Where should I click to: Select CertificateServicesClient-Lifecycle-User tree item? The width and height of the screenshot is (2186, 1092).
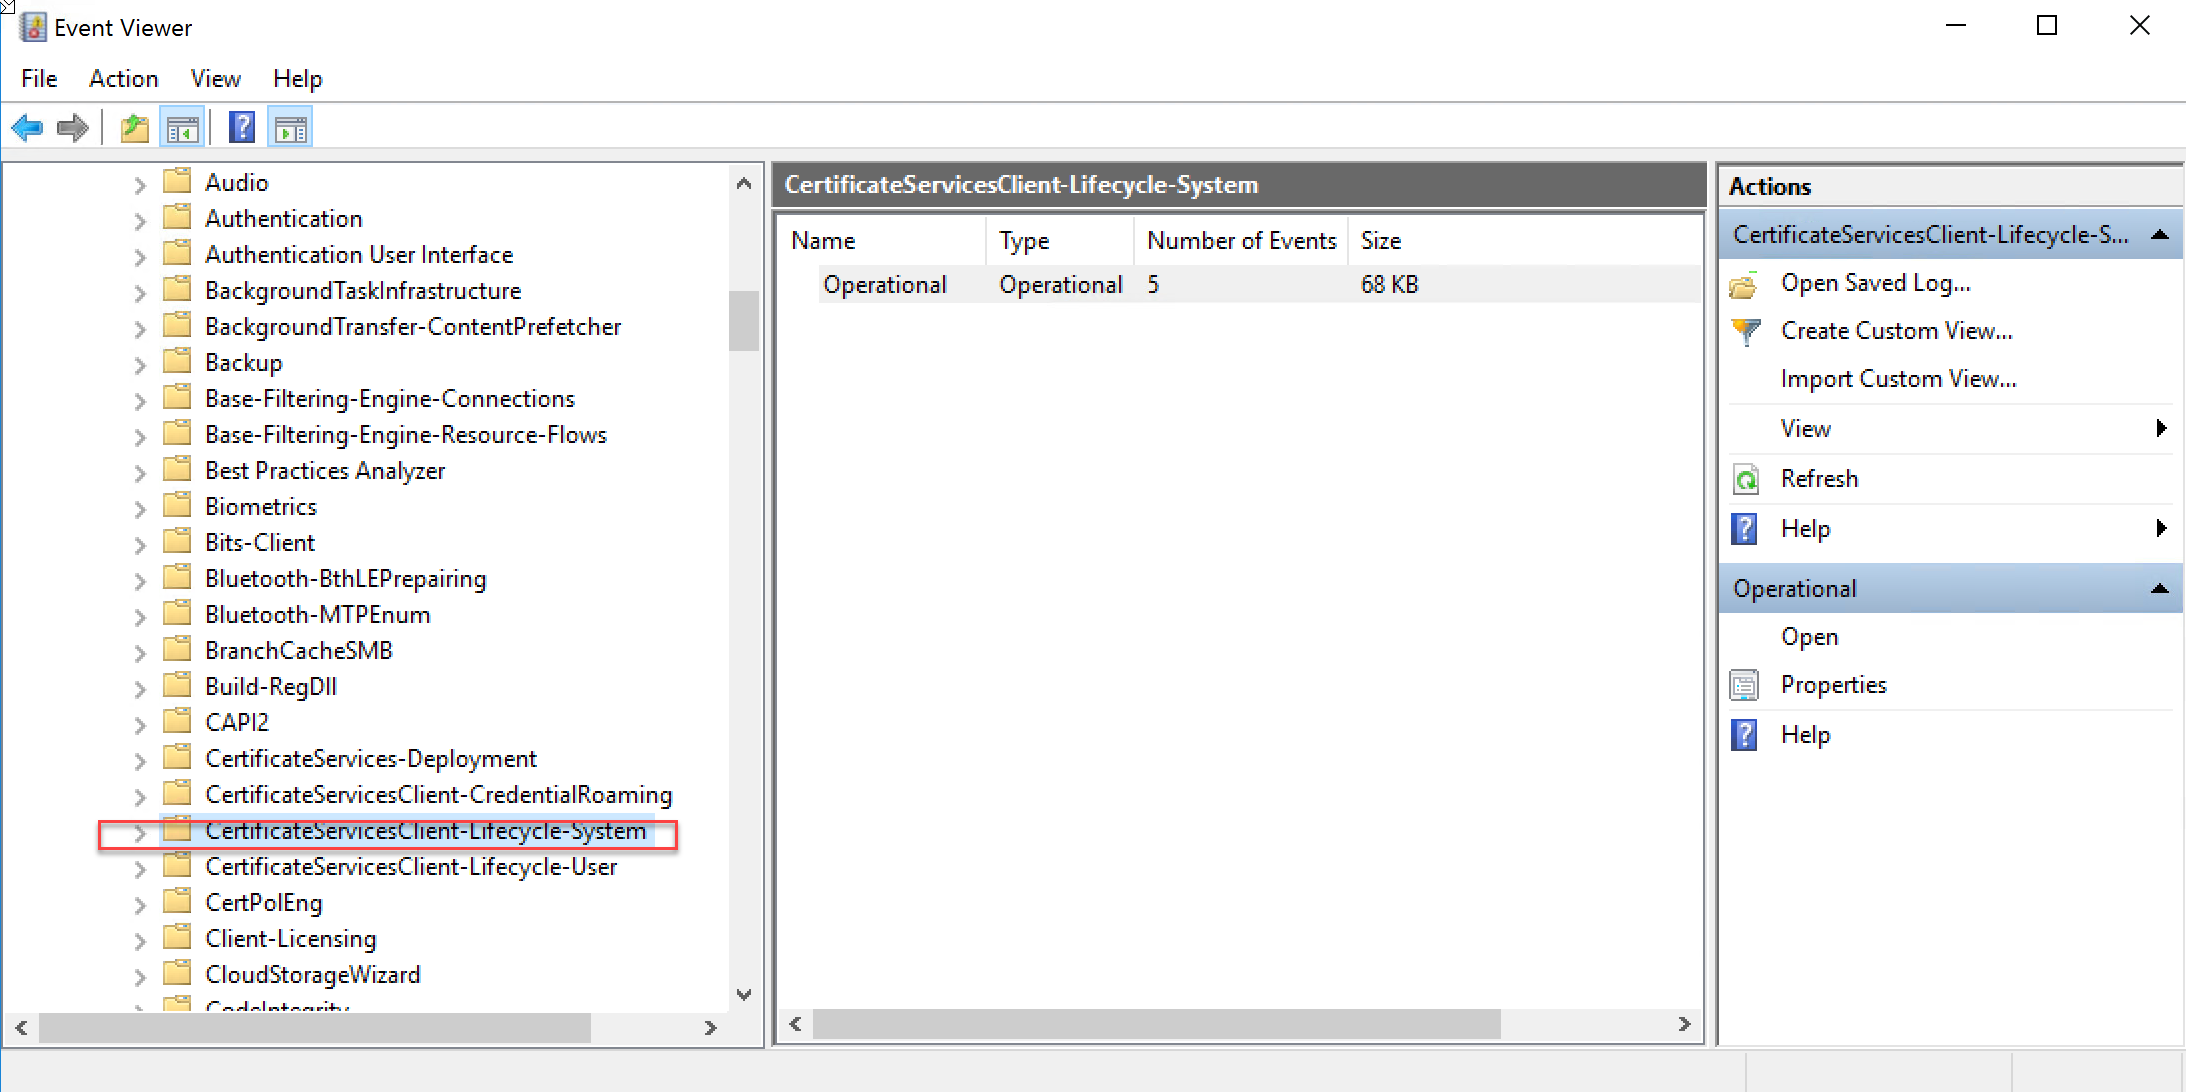click(x=410, y=867)
